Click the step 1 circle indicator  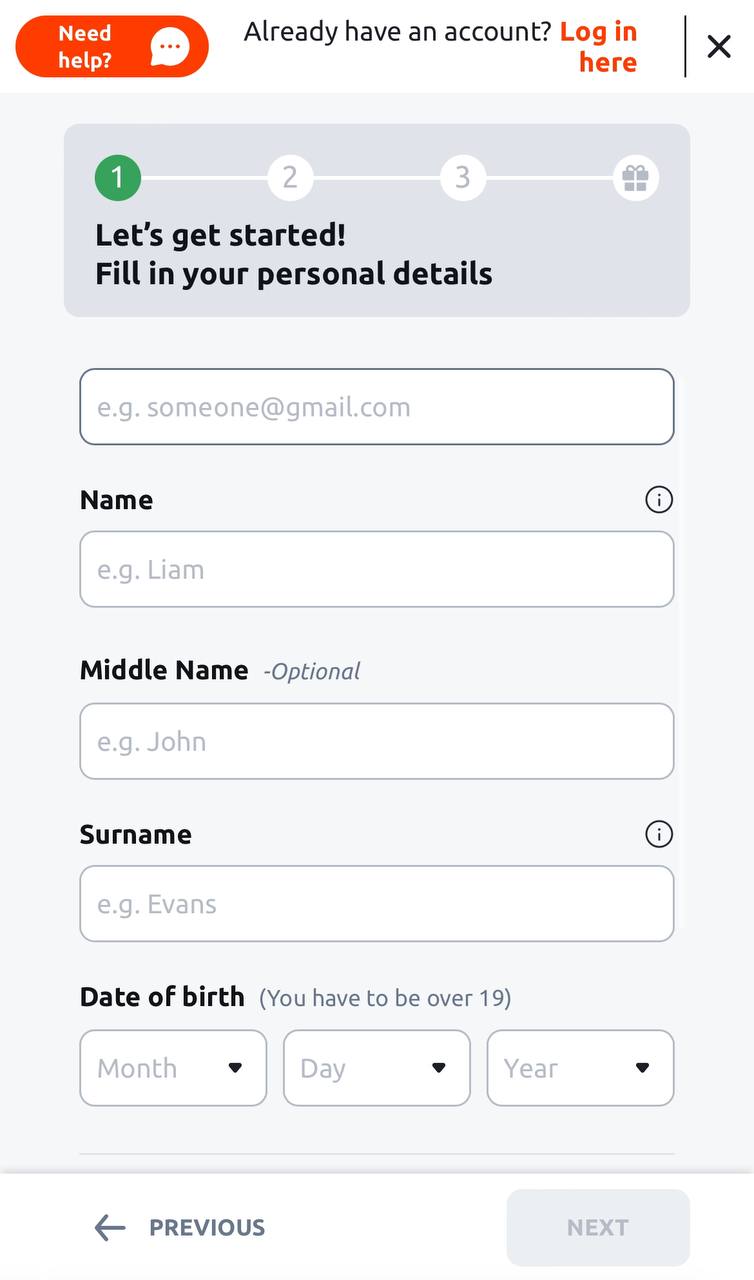pyautogui.click(x=118, y=178)
